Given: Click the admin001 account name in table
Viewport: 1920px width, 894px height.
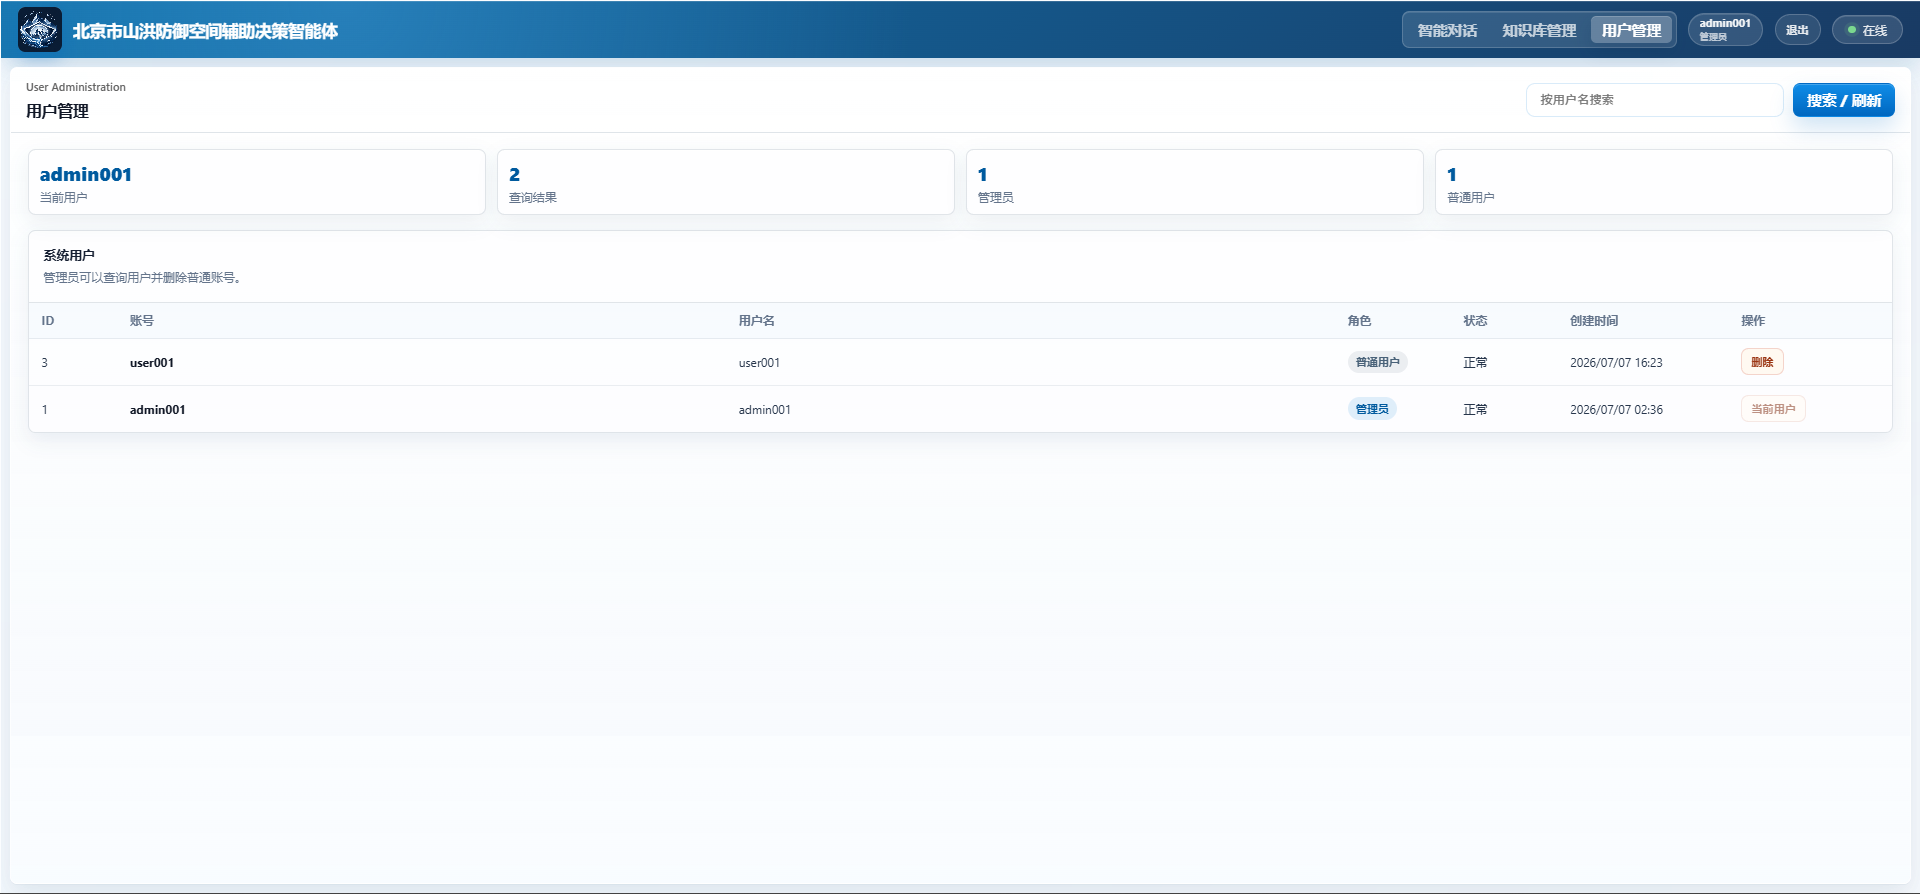Looking at the screenshot, I should 157,410.
